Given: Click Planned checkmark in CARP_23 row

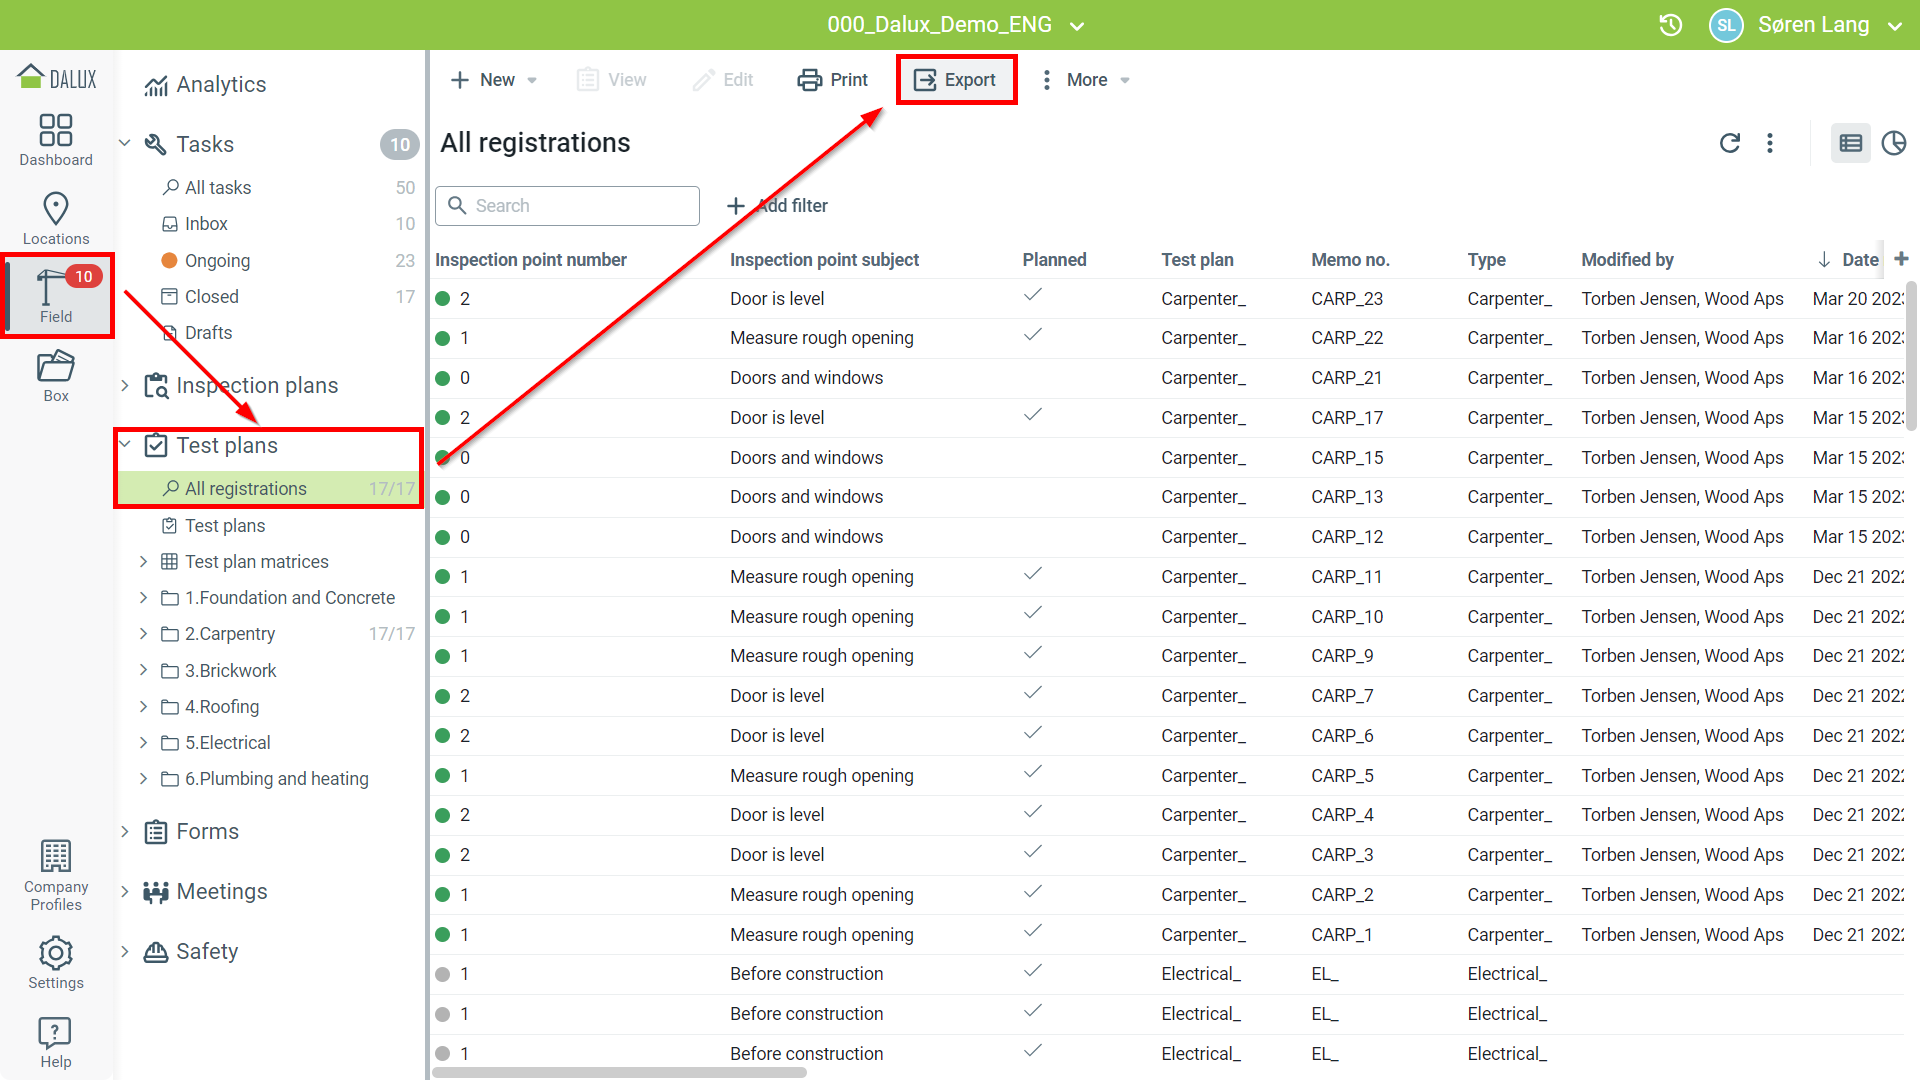Looking at the screenshot, I should pos(1033,296).
